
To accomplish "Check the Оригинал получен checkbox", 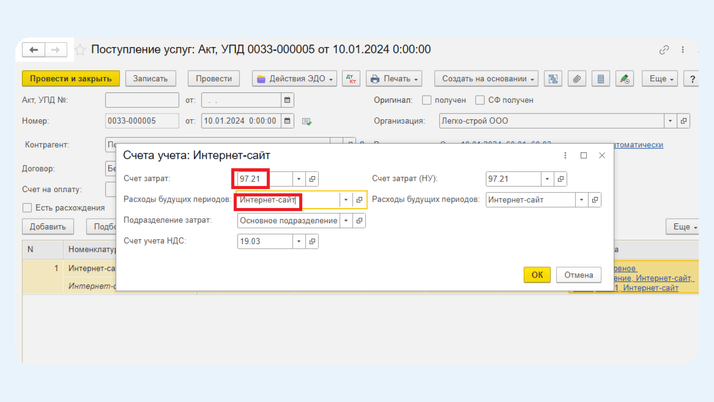I will 427,100.
